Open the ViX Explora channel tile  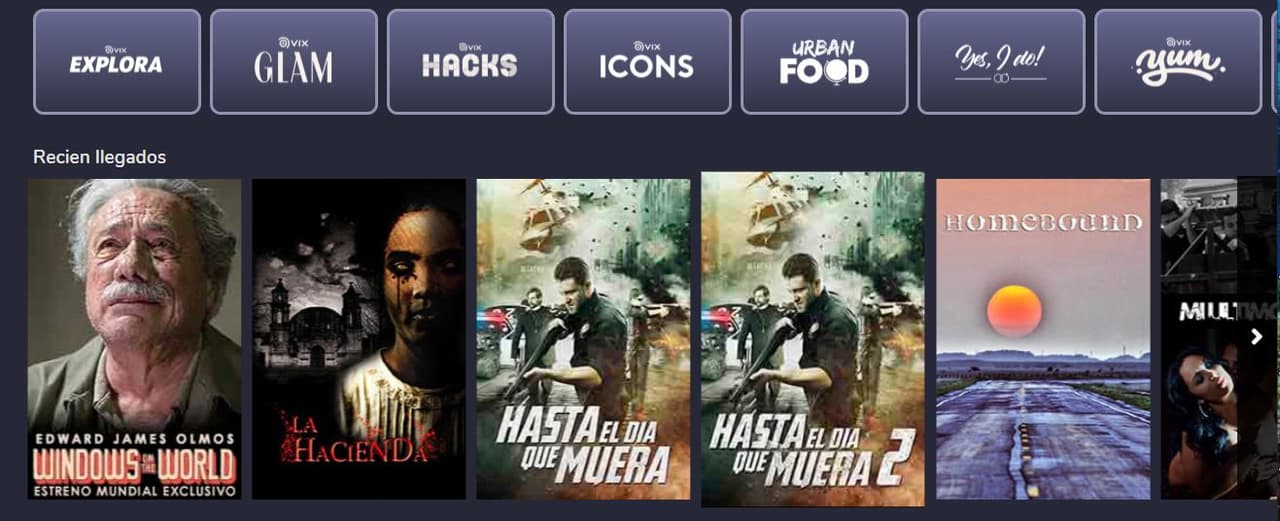coord(117,62)
